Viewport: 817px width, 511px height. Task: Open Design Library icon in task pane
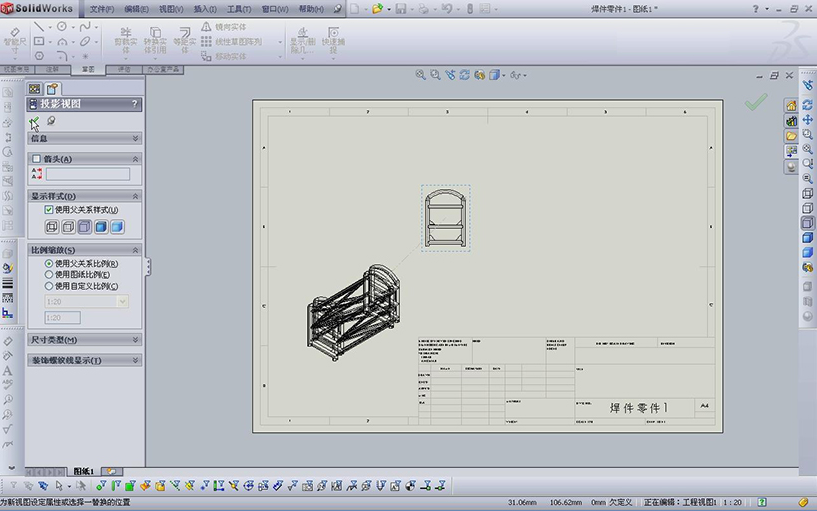click(x=791, y=121)
